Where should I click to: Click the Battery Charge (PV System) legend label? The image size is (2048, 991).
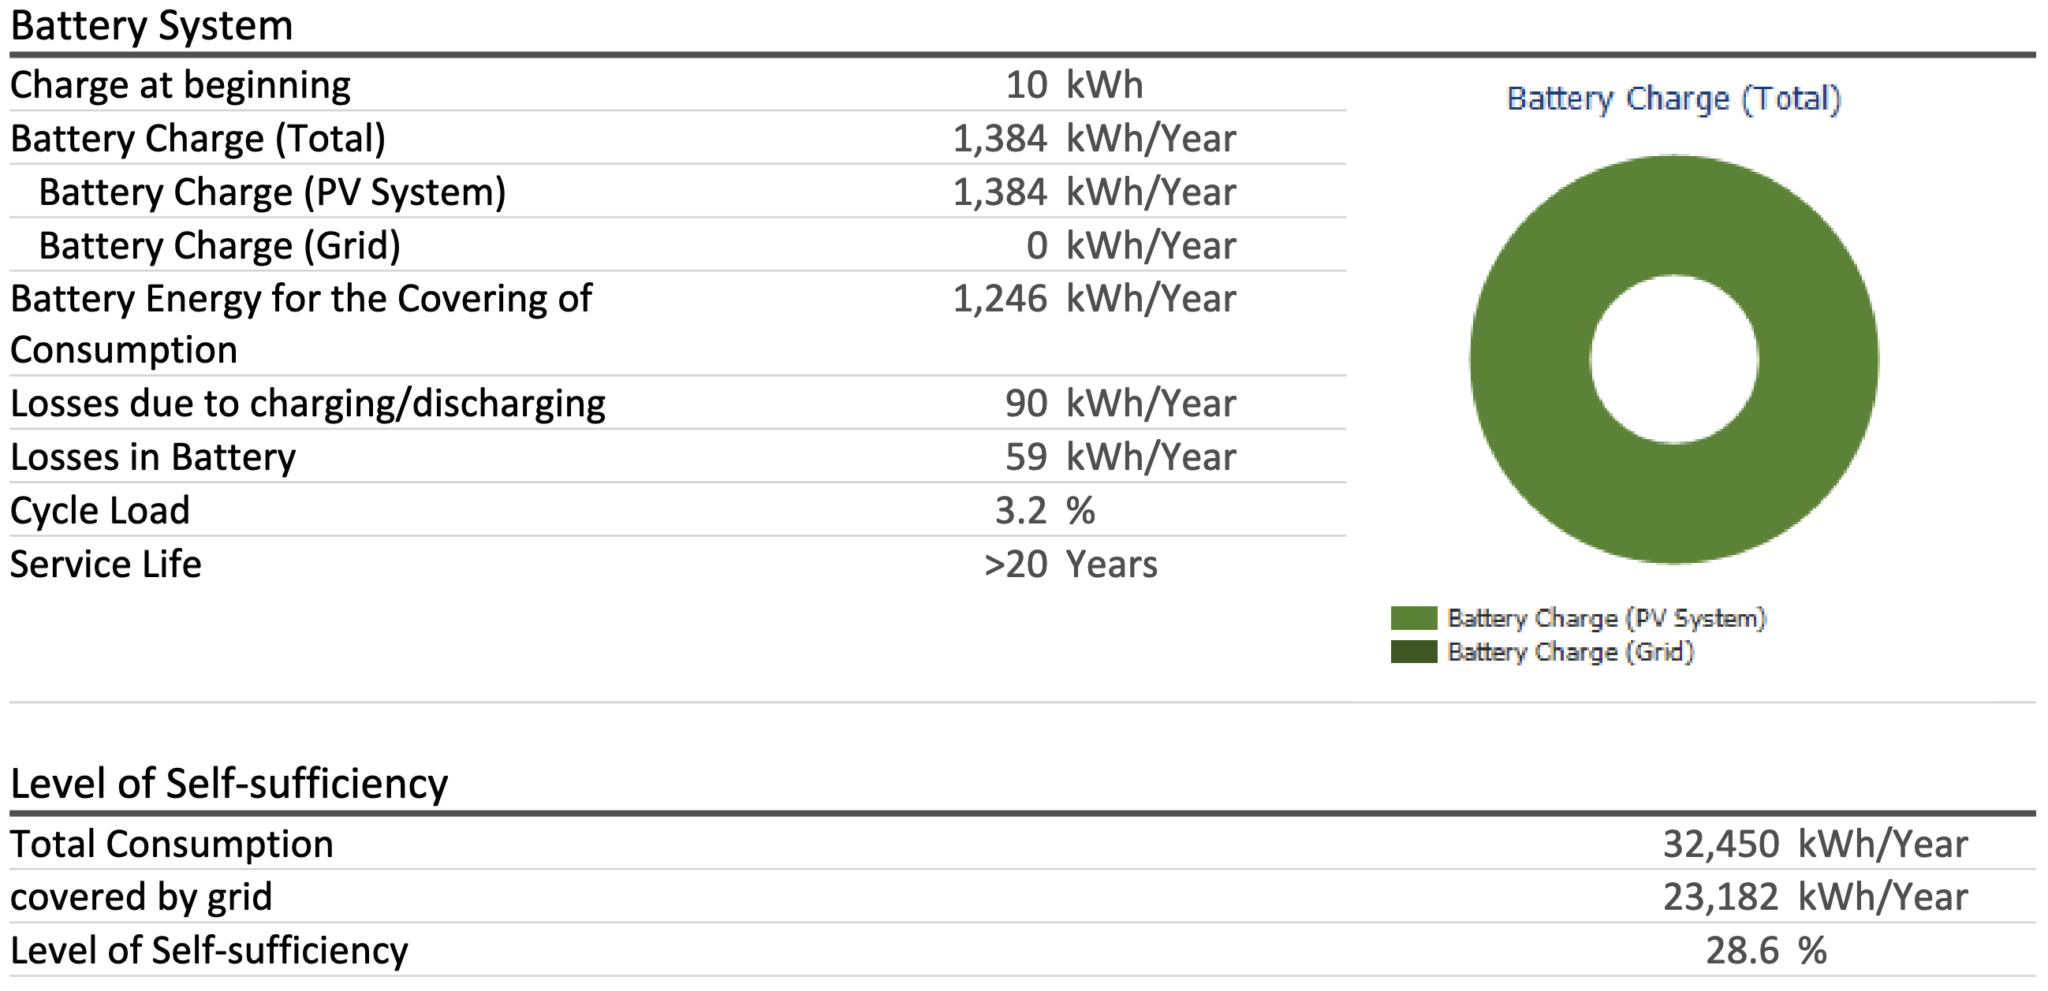[1606, 618]
